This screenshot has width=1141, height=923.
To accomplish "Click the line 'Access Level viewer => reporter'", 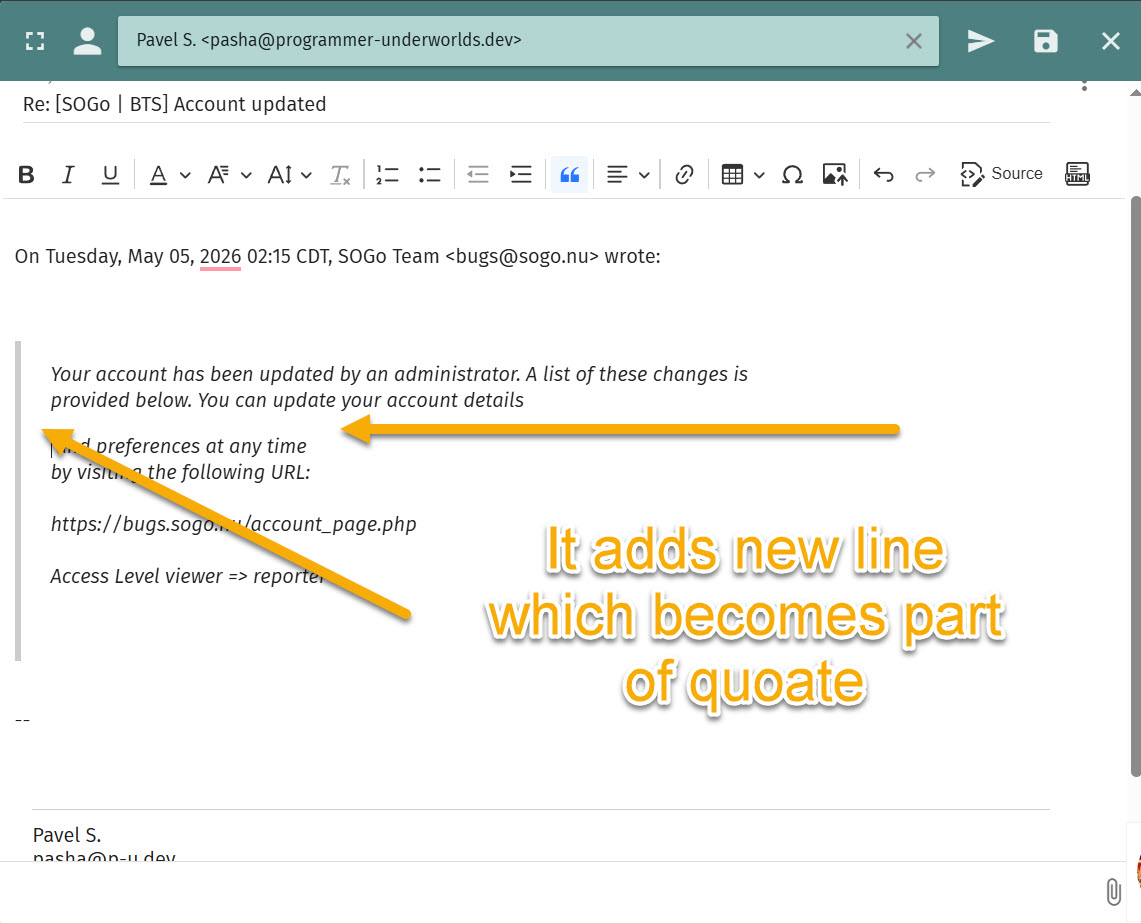I will click(188, 576).
